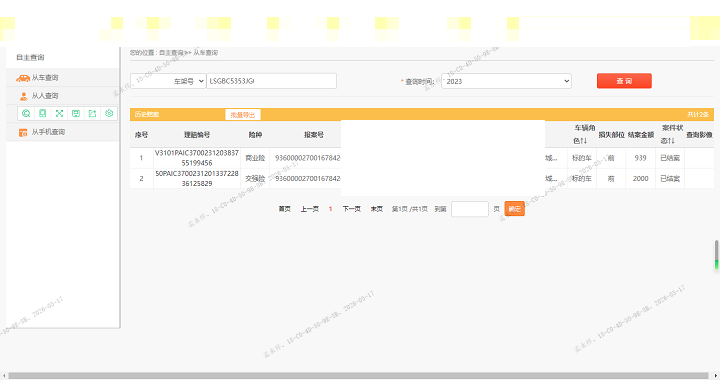Click claim number 50PAIC370023120133722836125829
The image size is (720, 380).
[197, 179]
